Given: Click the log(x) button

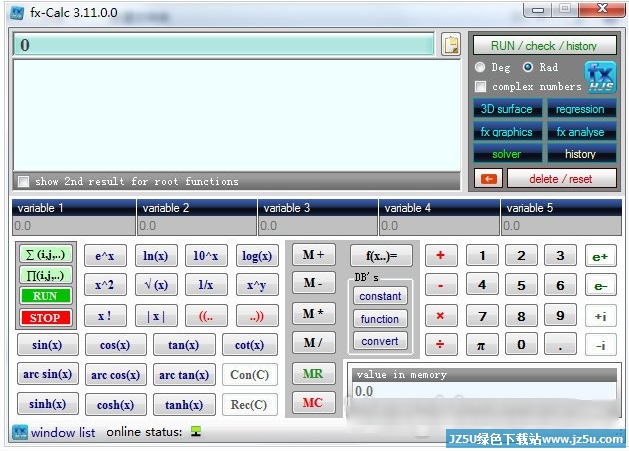Looking at the screenshot, I should (x=257, y=256).
